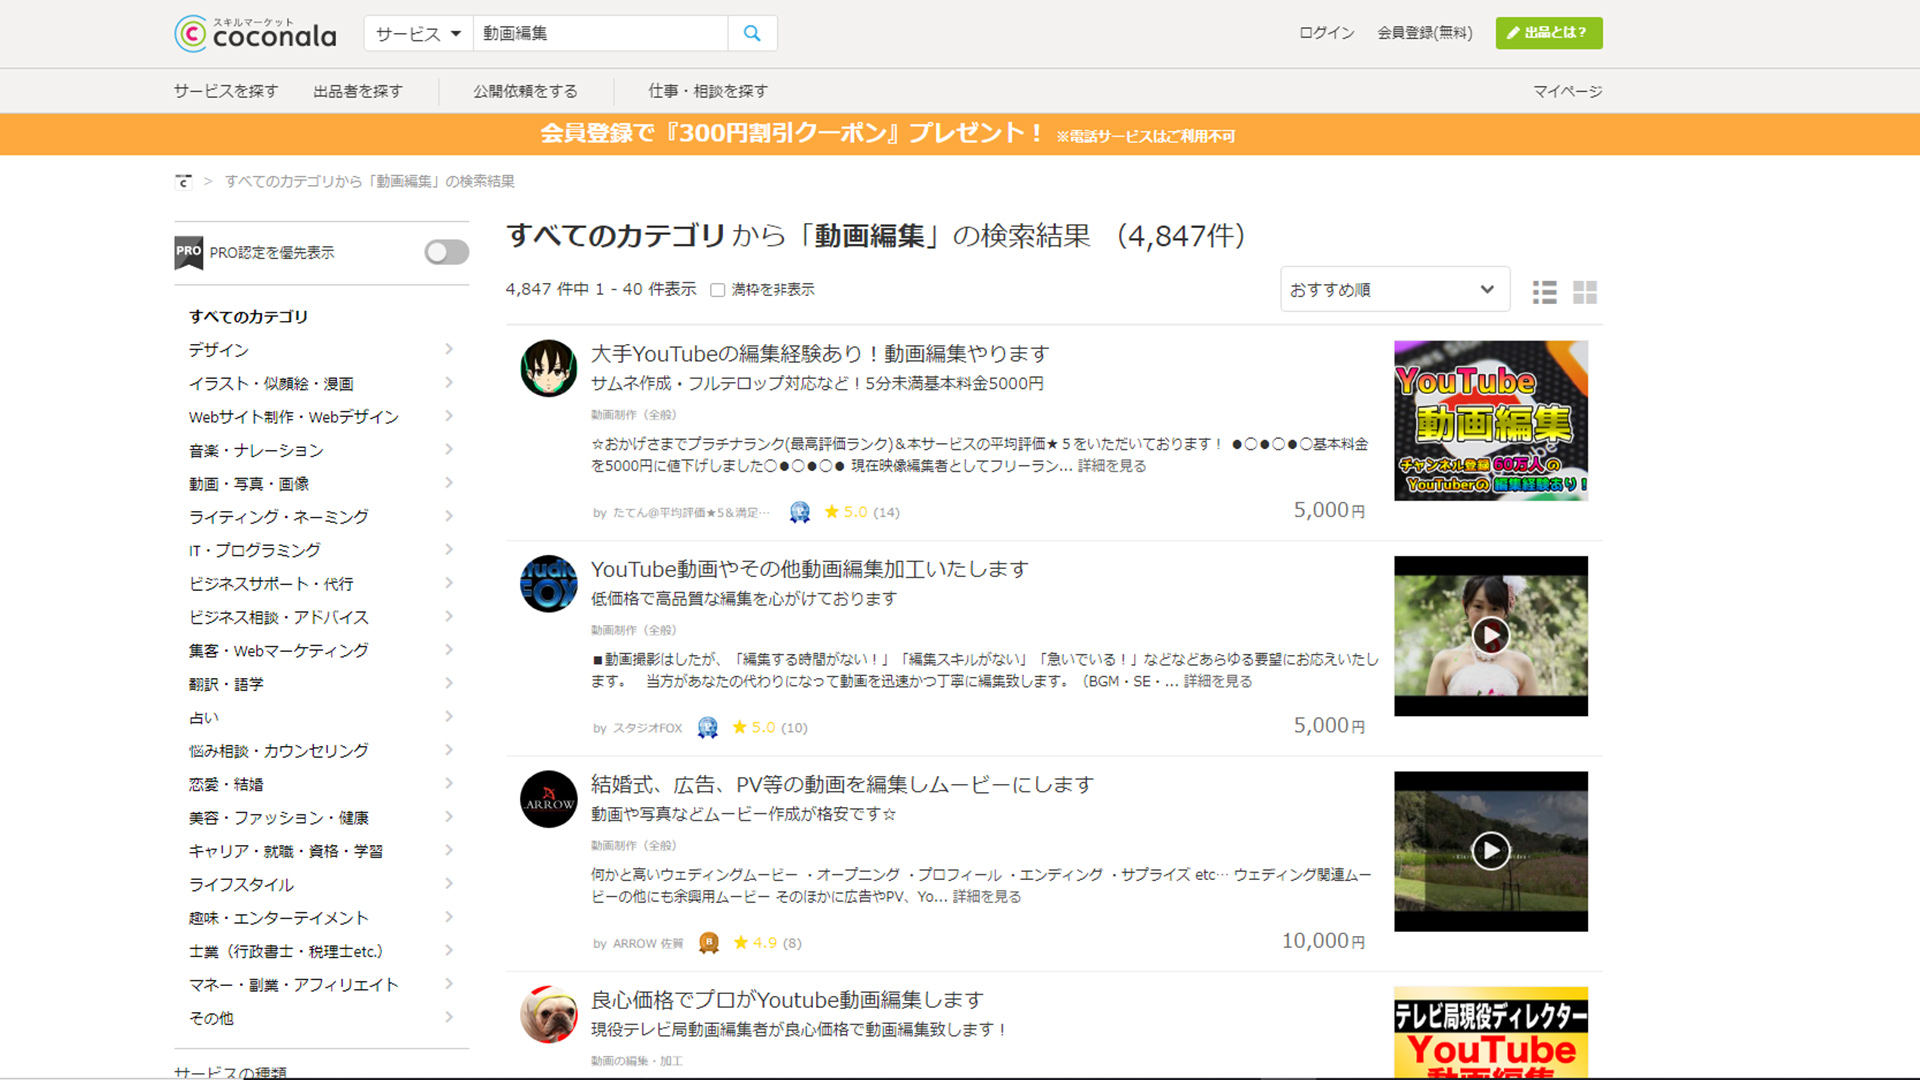Select 翻訳・語学 category
Screen dimensions: 1920x1080
pyautogui.click(x=226, y=684)
